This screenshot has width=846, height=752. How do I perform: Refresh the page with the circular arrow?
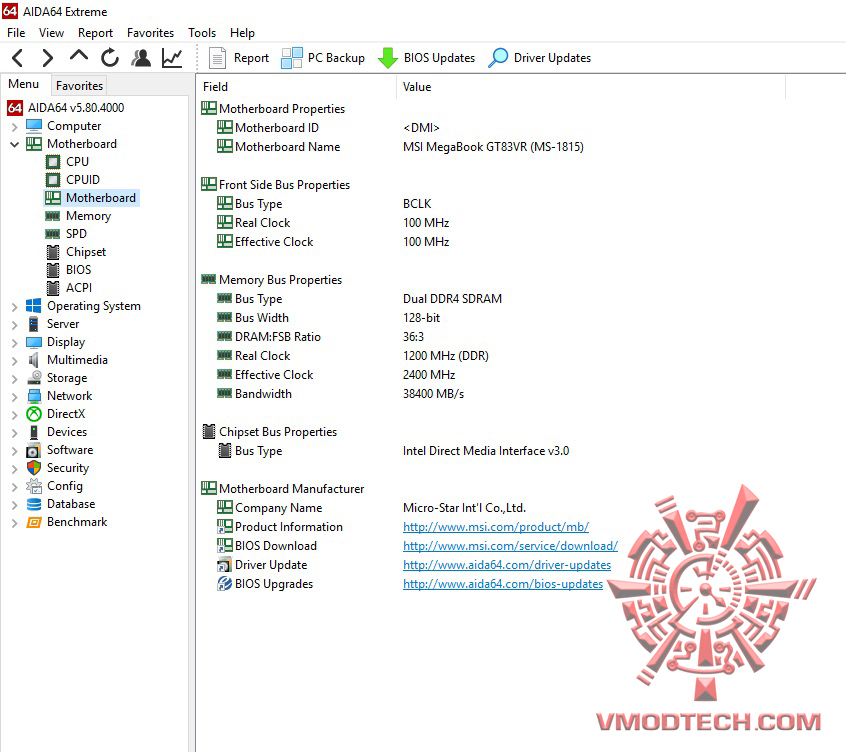point(110,58)
